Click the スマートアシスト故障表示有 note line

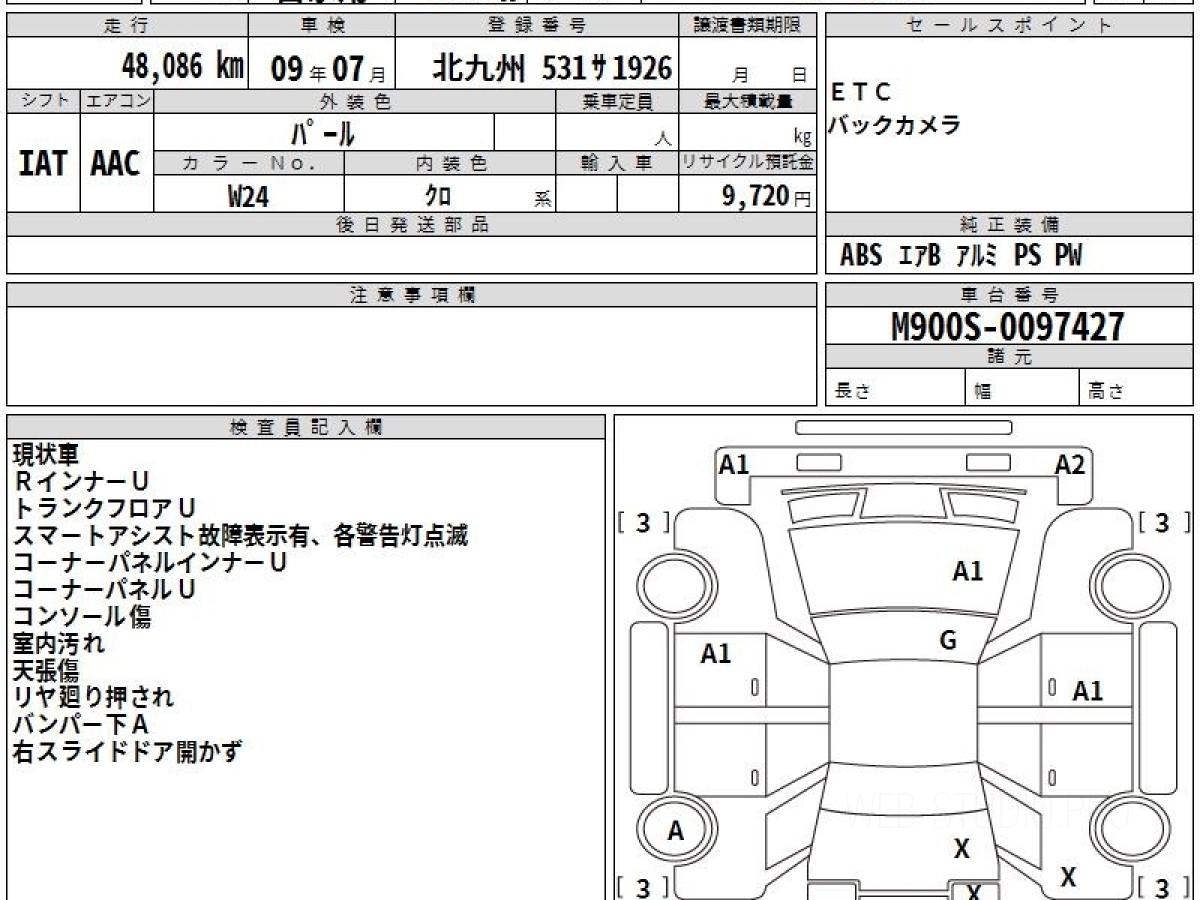(240, 536)
